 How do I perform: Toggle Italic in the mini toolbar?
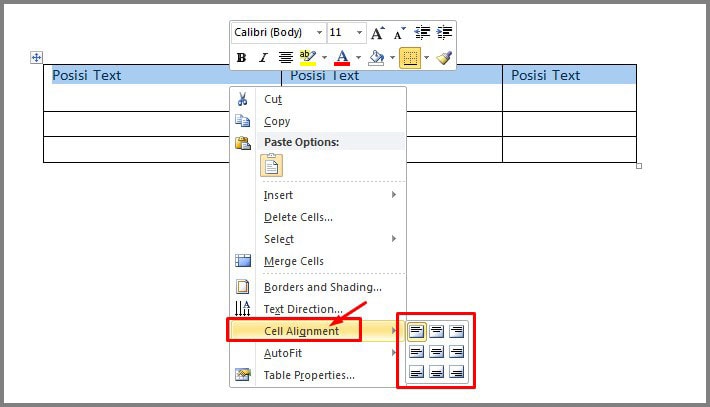(263, 58)
